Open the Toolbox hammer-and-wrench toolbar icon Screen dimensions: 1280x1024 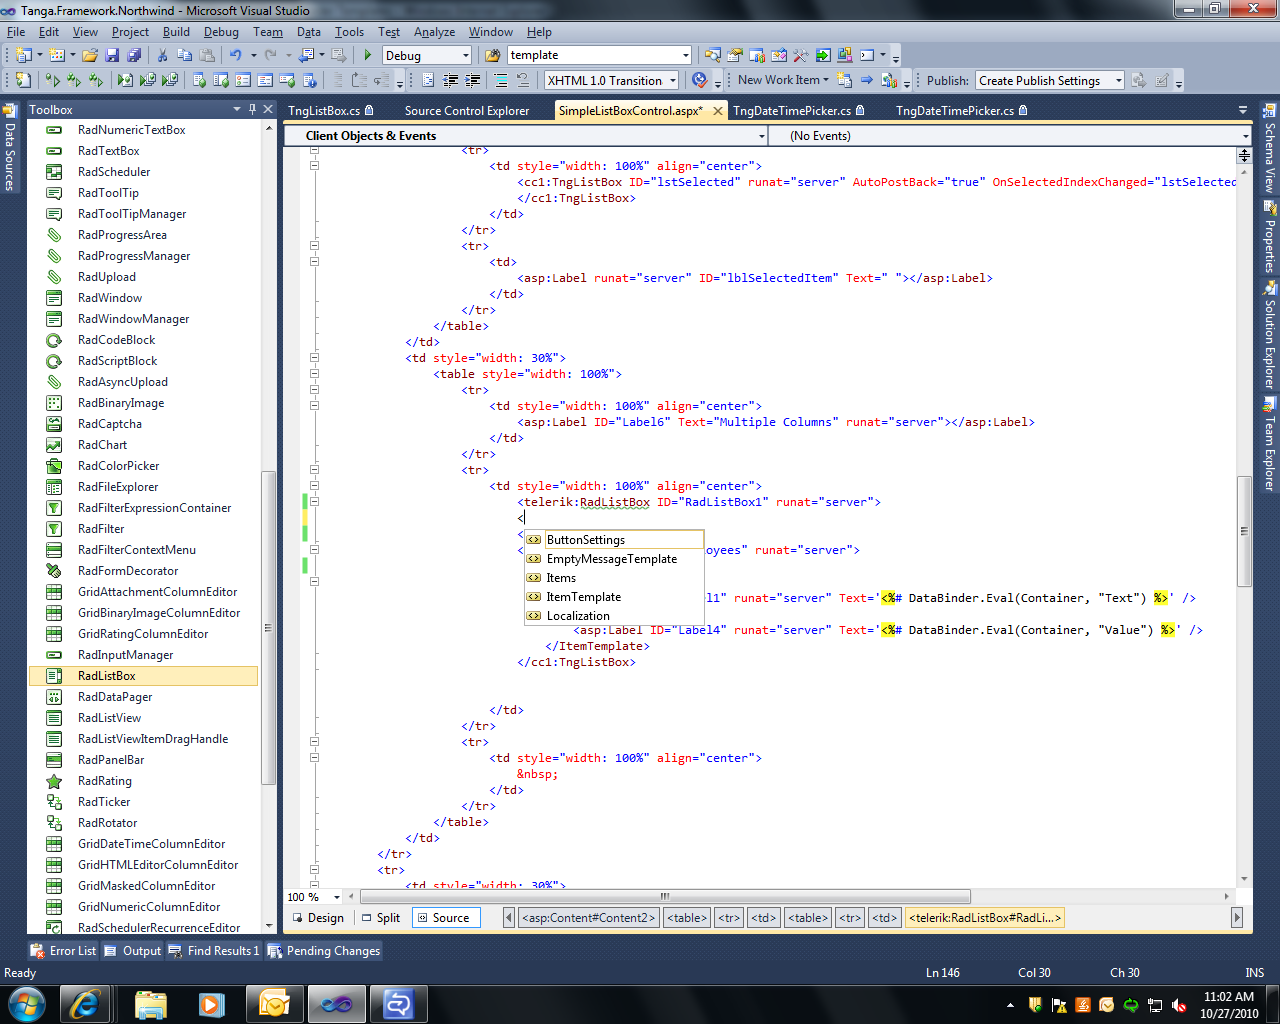800,56
